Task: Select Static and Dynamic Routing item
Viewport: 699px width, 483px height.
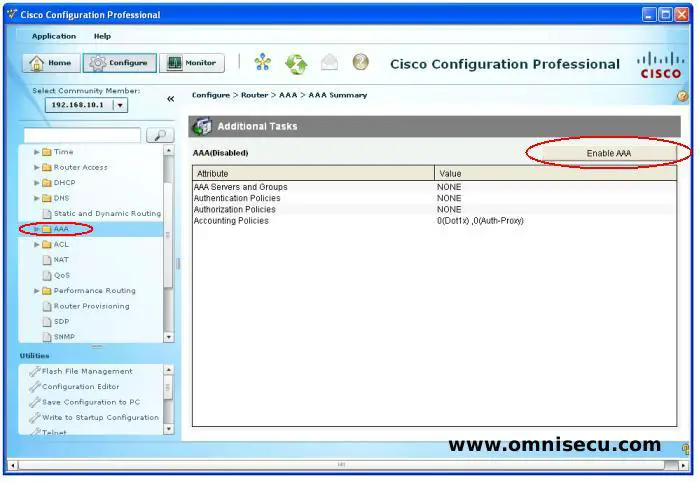Action: (107, 214)
